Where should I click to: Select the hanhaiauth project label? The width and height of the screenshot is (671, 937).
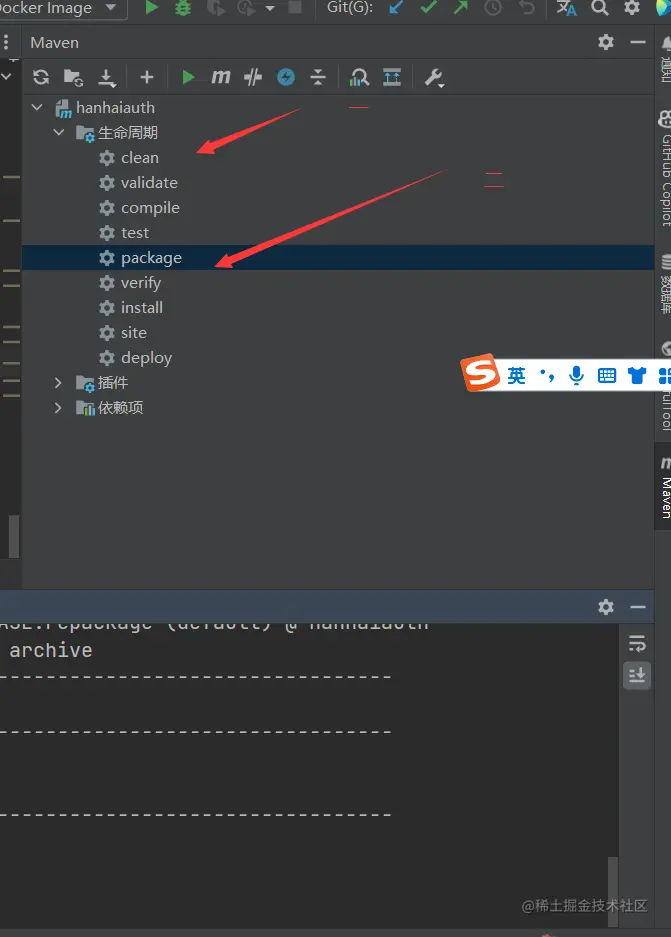[115, 108]
